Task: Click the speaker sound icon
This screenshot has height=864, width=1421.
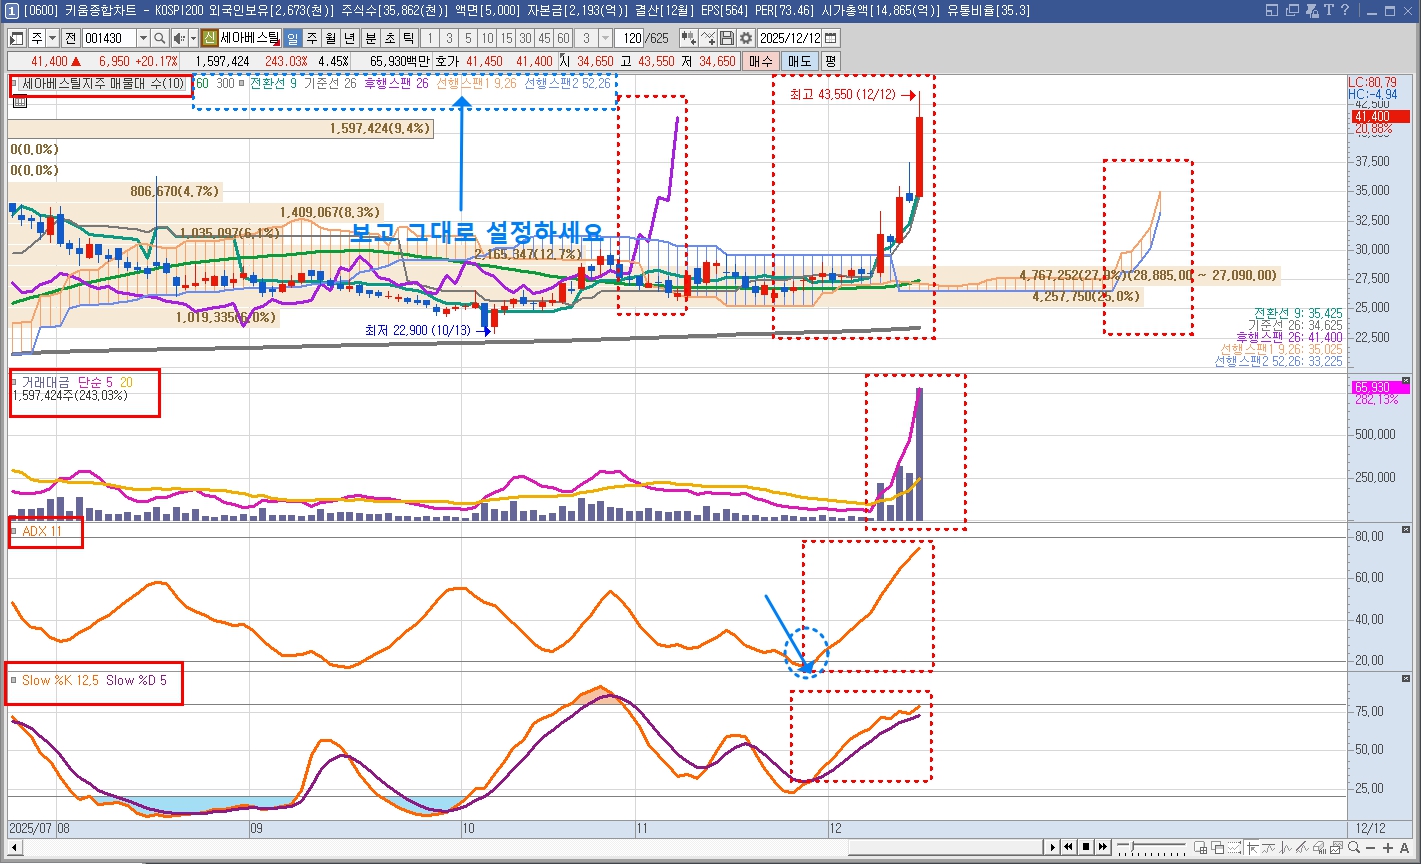Action: (178, 38)
